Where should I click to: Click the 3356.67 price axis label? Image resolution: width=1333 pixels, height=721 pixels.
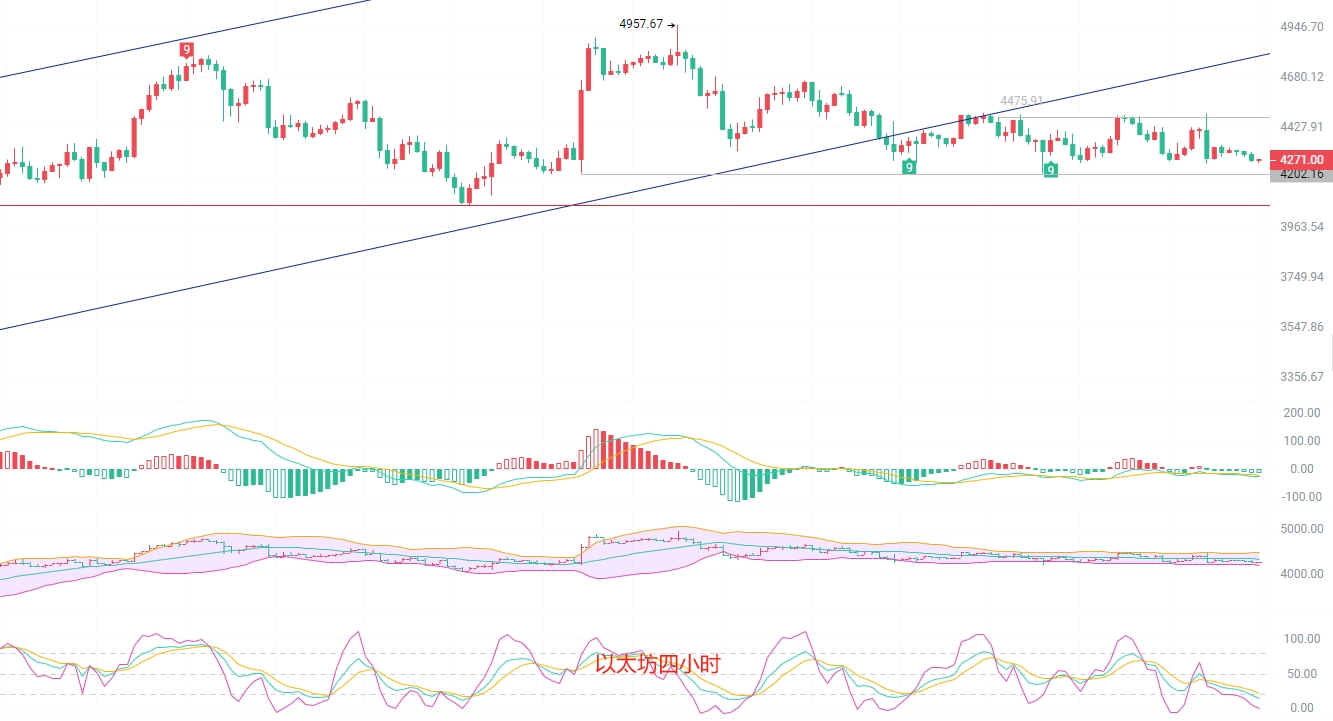click(x=1302, y=377)
